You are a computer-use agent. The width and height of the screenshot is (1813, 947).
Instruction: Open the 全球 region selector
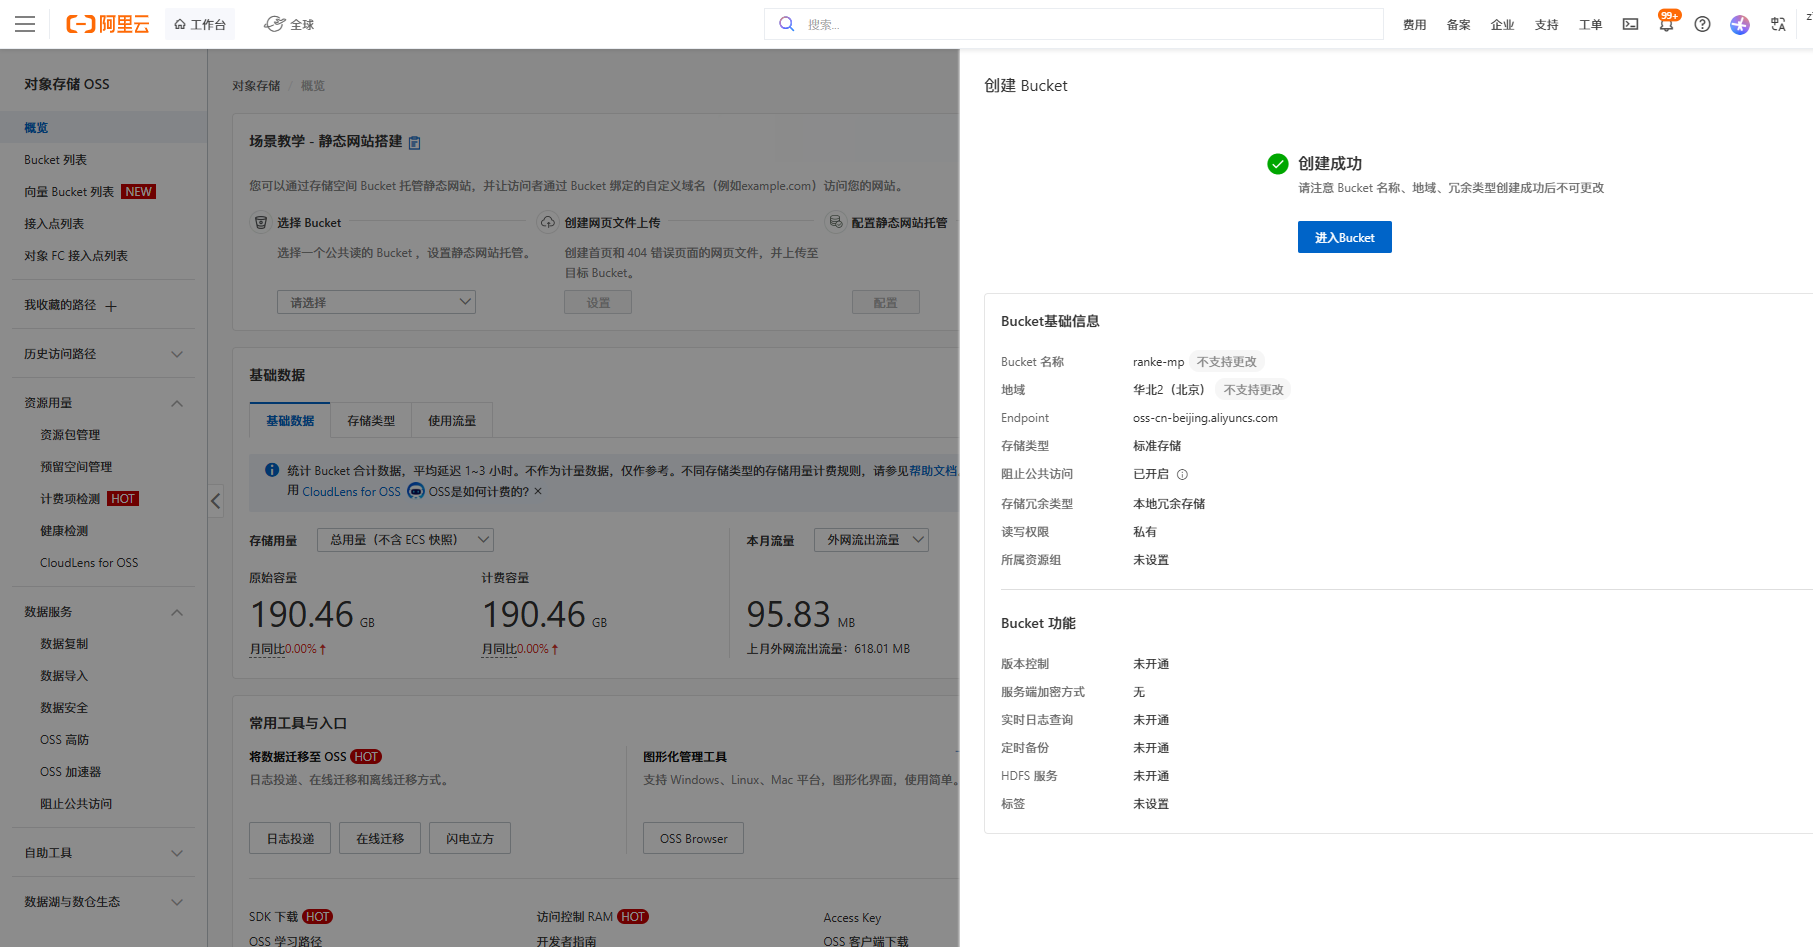(x=289, y=24)
